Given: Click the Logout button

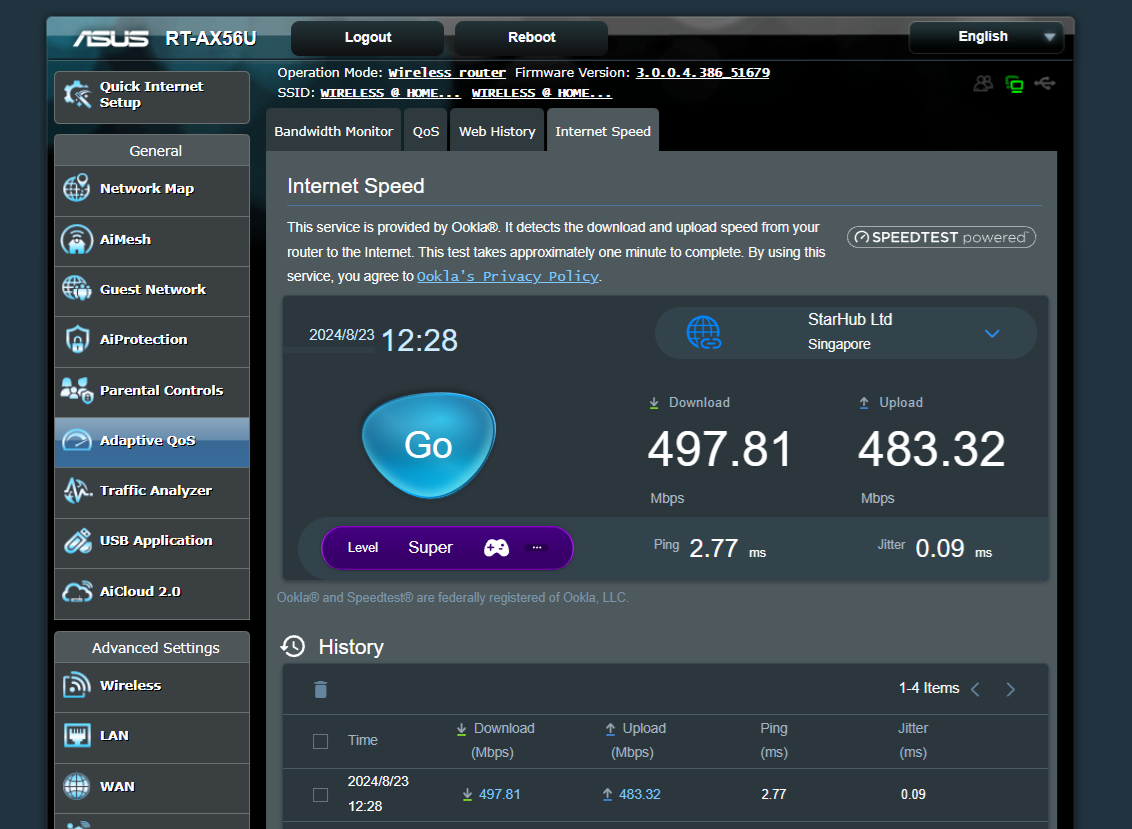Looking at the screenshot, I should (x=367, y=38).
